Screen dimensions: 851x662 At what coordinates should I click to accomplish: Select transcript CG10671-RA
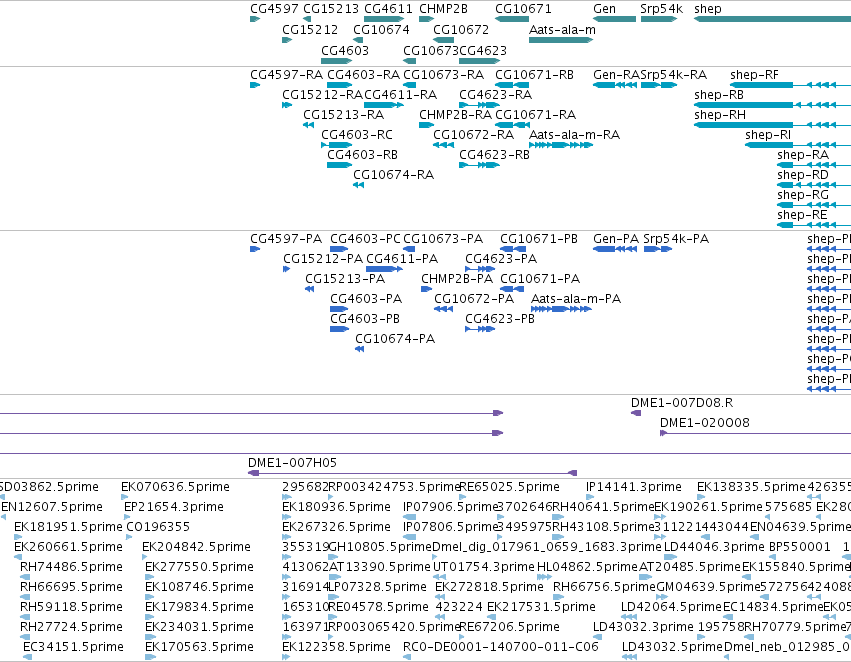coord(512,125)
